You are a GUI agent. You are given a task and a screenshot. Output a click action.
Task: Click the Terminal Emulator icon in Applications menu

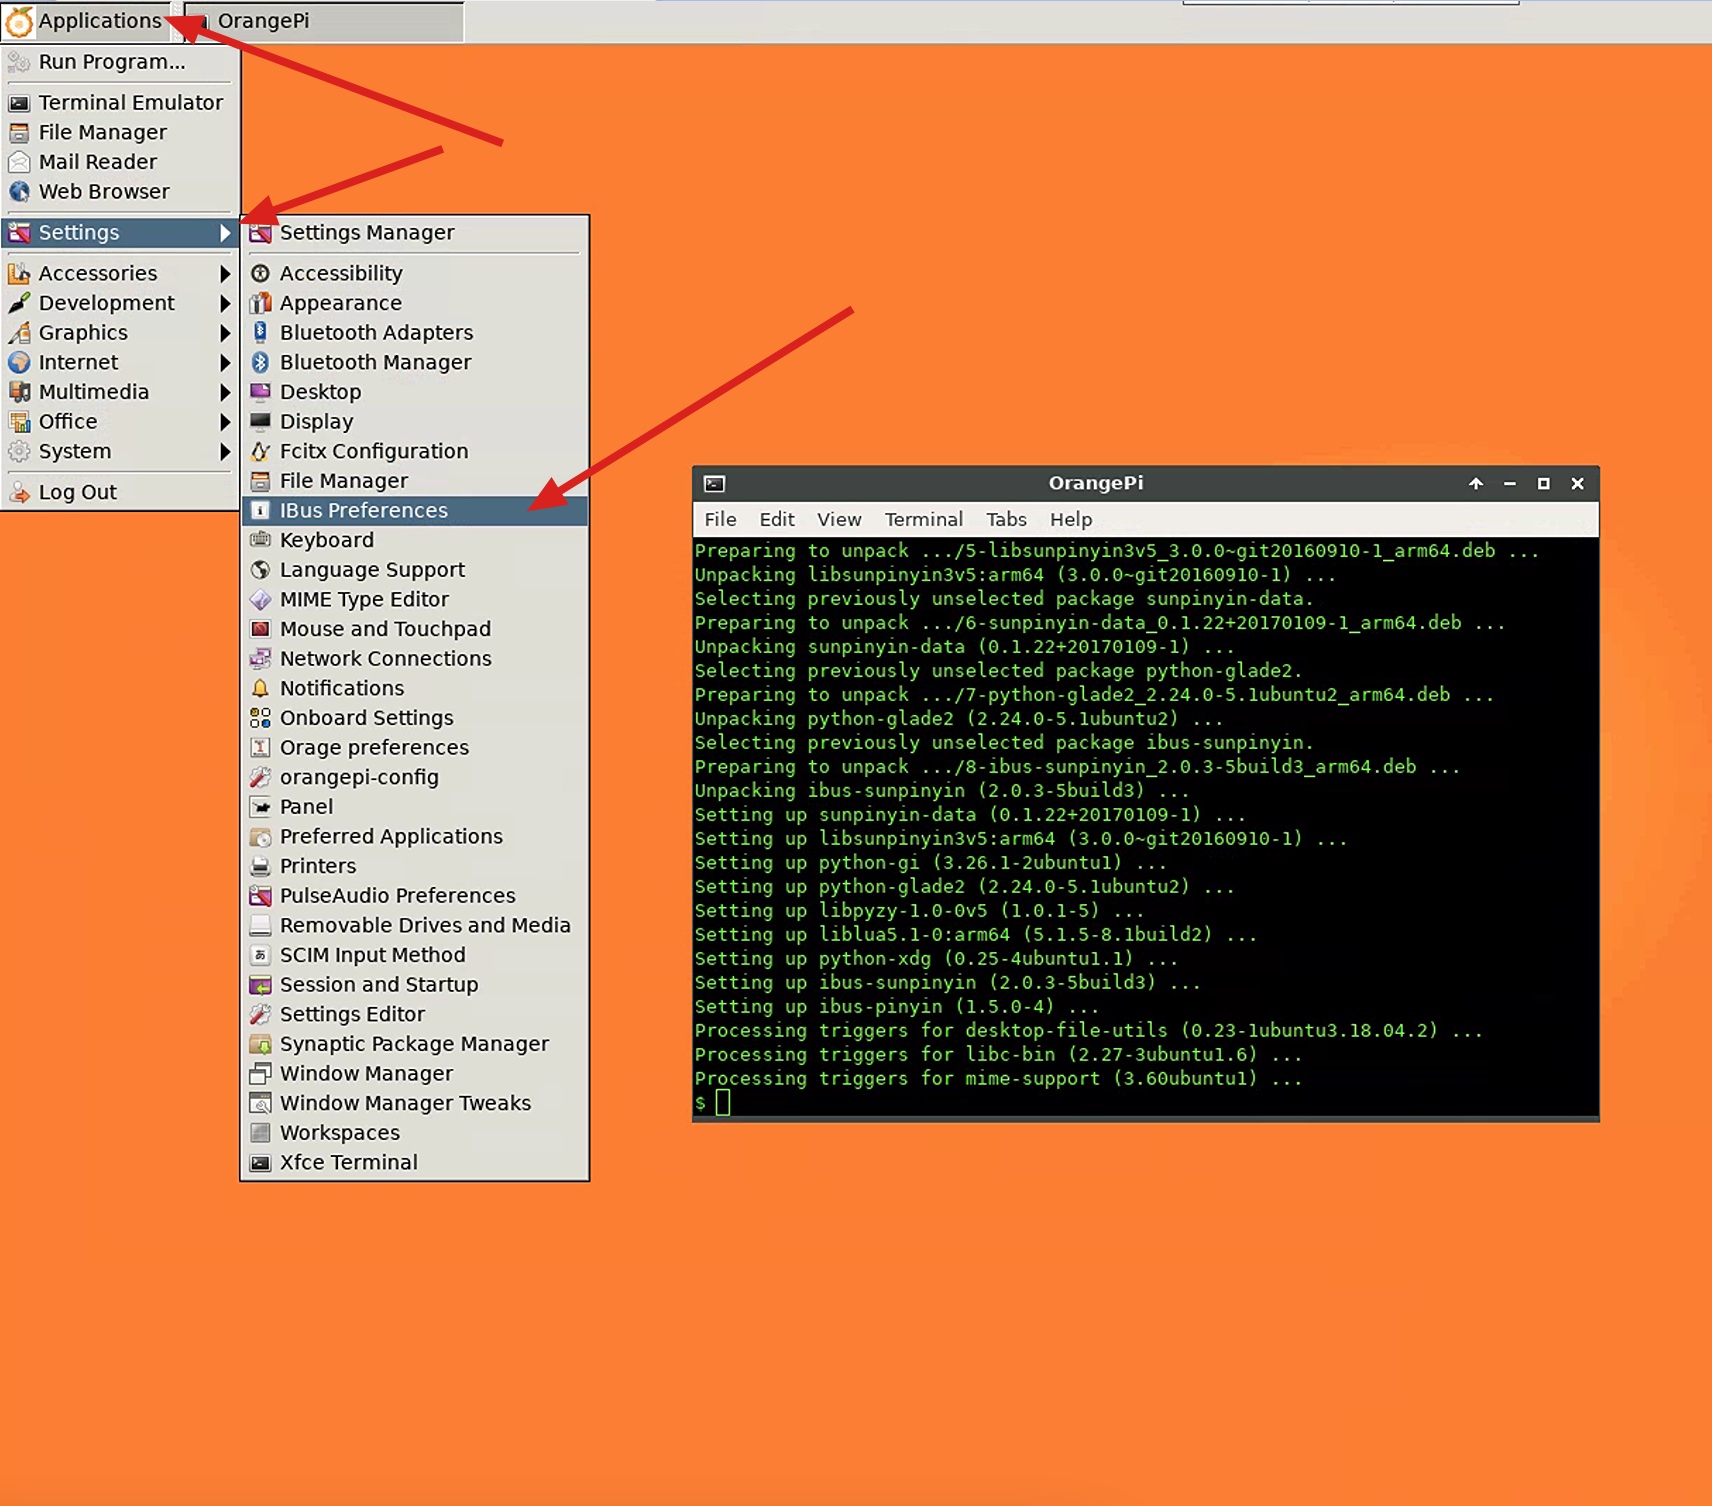pyautogui.click(x=19, y=103)
